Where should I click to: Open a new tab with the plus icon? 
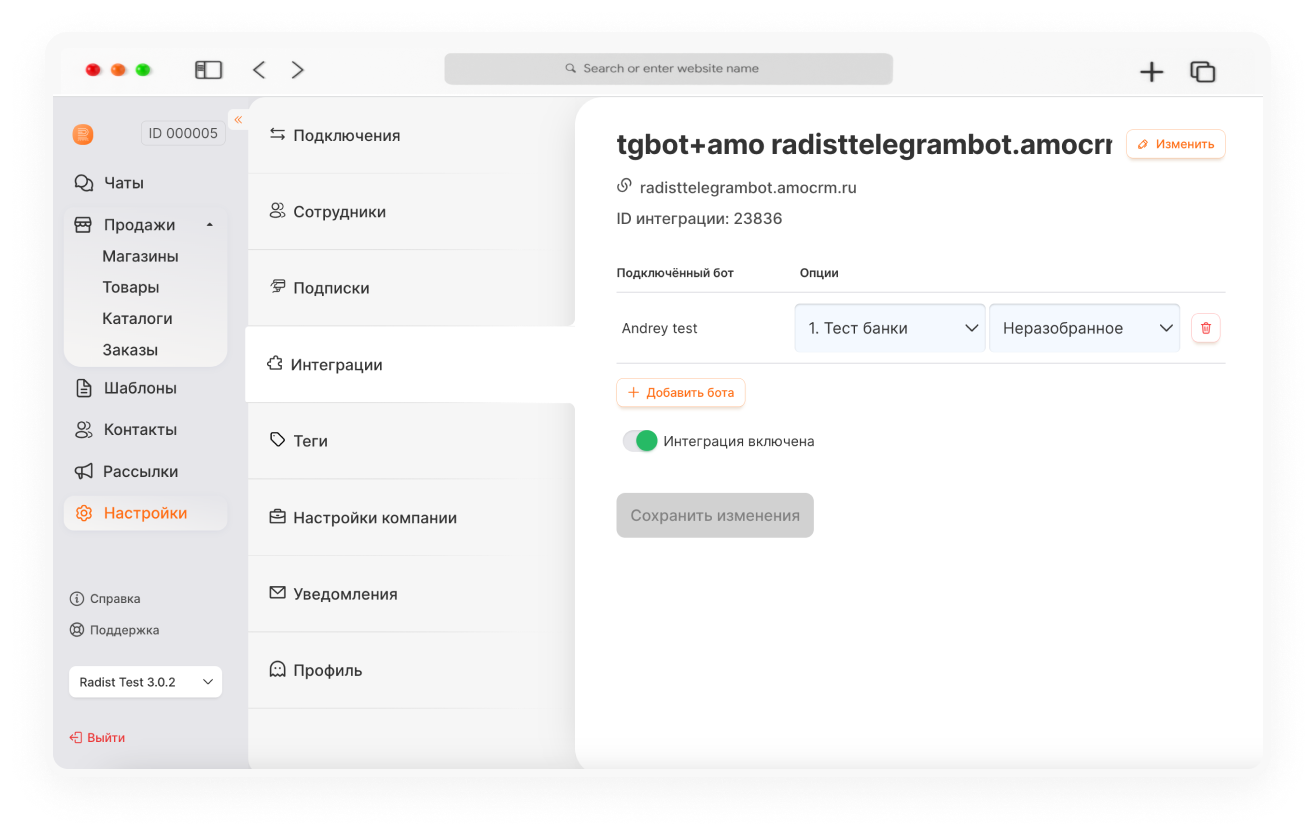click(x=1152, y=71)
